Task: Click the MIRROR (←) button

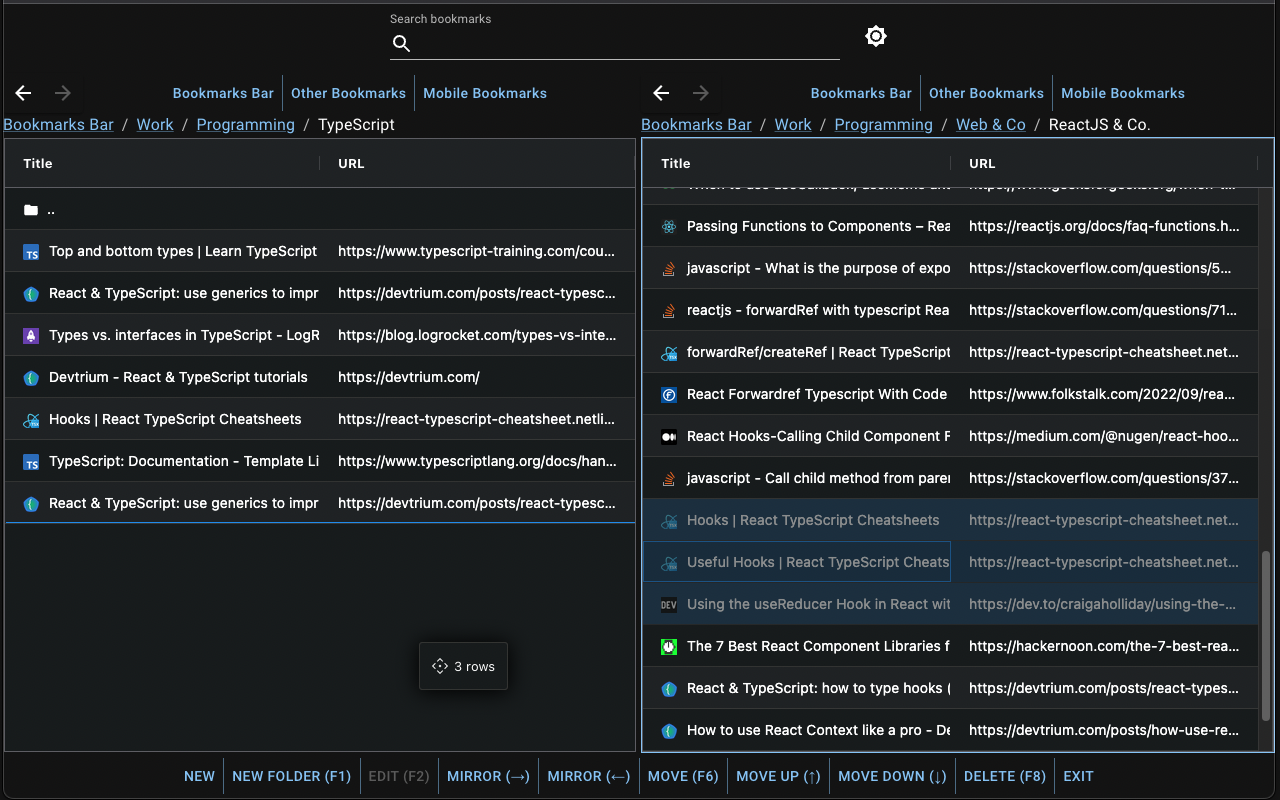Action: point(589,776)
